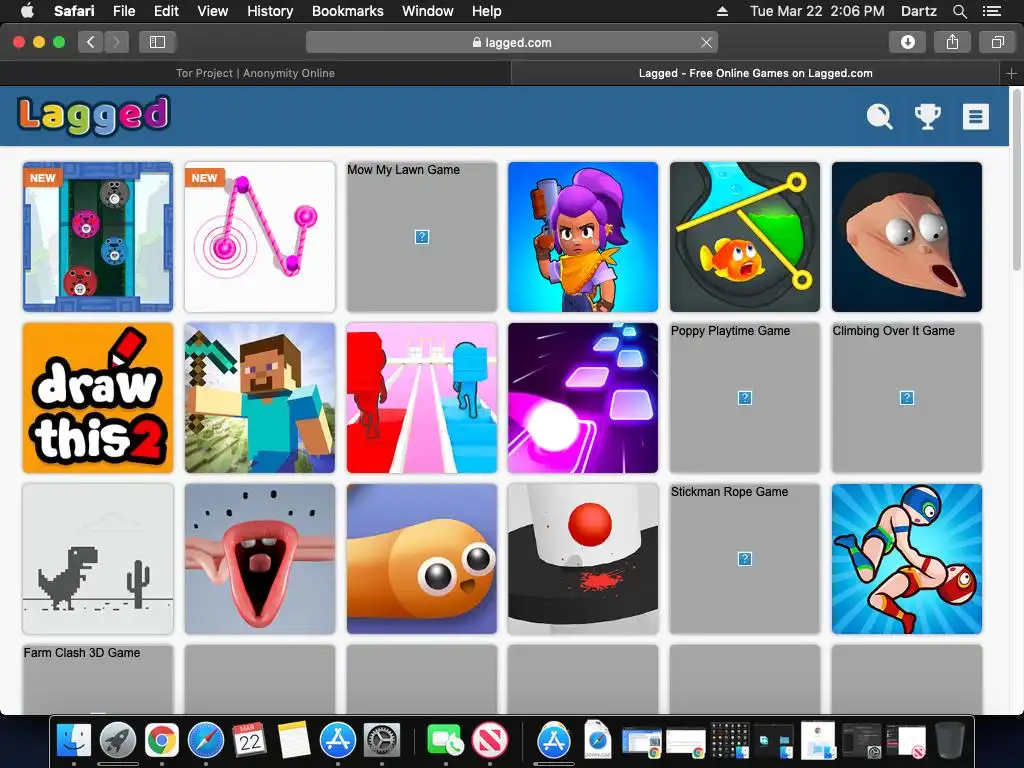Screen dimensions: 1024x768
Task: Open the Window menu
Action: [428, 11]
